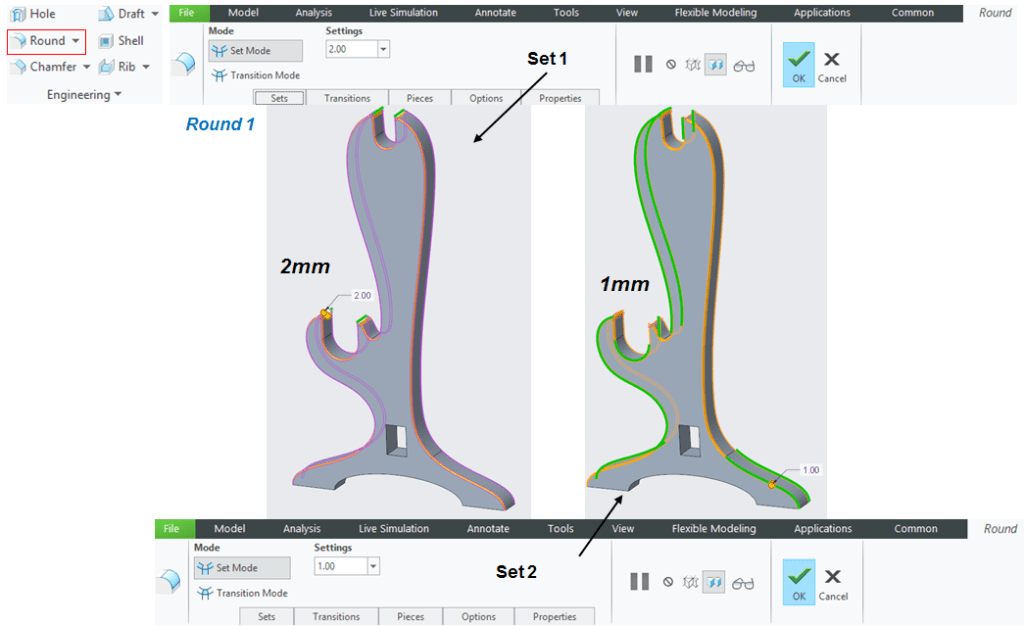The width and height of the screenshot is (1024, 626).
Task: Click Cancel X in ribbon with 1.00 setting
Action: point(832,583)
